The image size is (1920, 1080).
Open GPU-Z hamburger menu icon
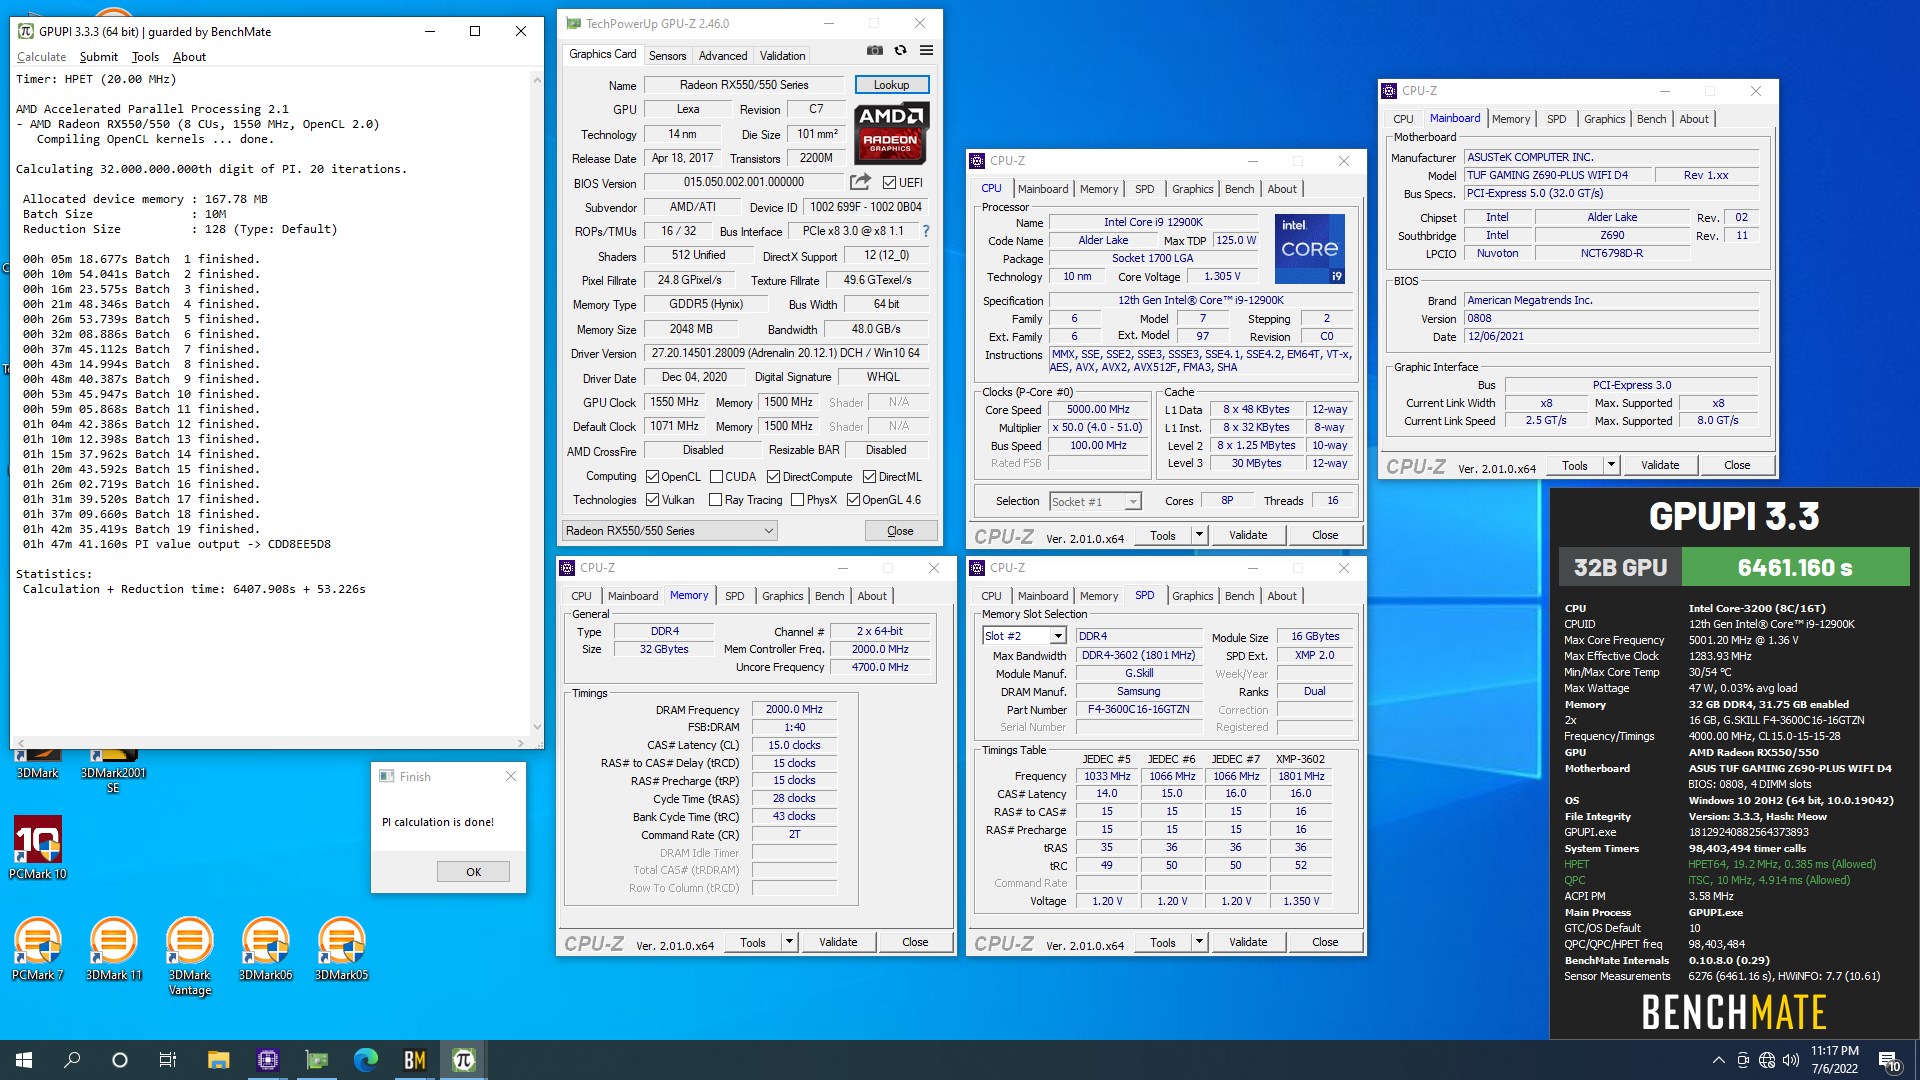coord(926,51)
